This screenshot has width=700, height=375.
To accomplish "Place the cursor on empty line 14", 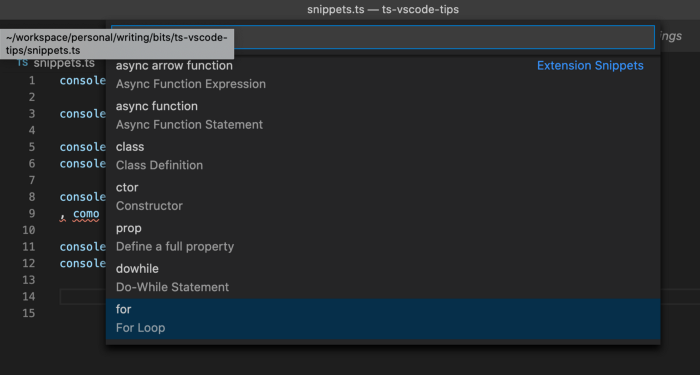I will tap(379, 297).
